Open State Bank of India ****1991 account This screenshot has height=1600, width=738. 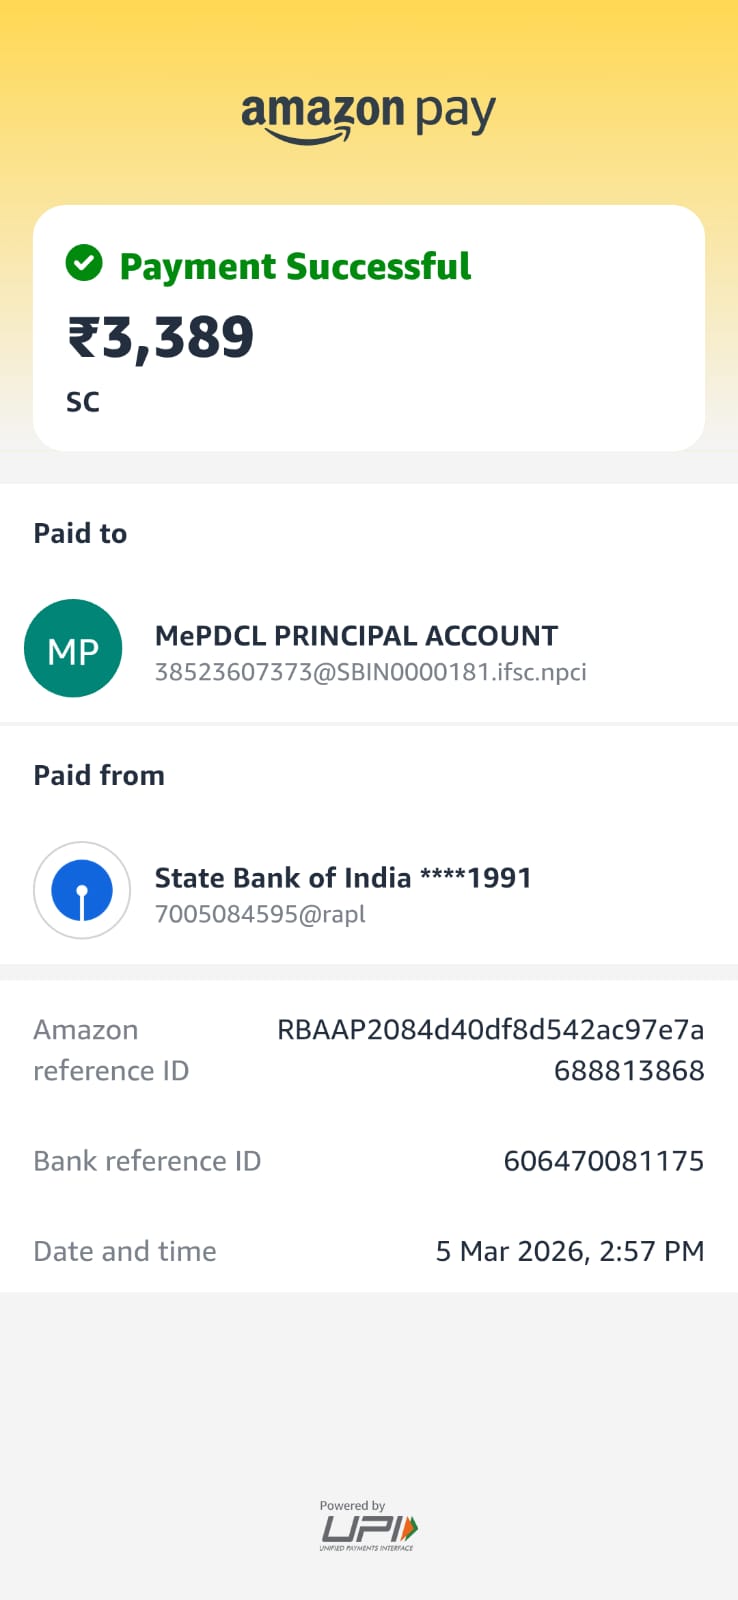[343, 878]
